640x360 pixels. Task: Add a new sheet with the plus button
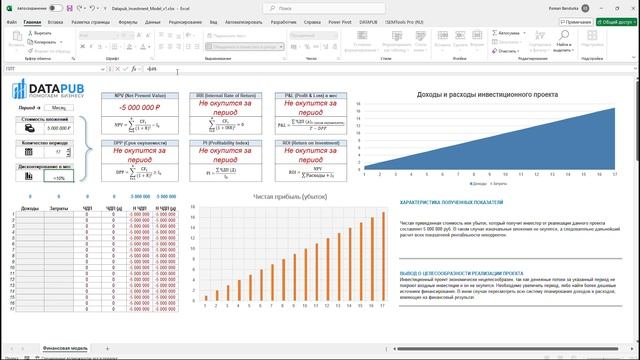107,349
